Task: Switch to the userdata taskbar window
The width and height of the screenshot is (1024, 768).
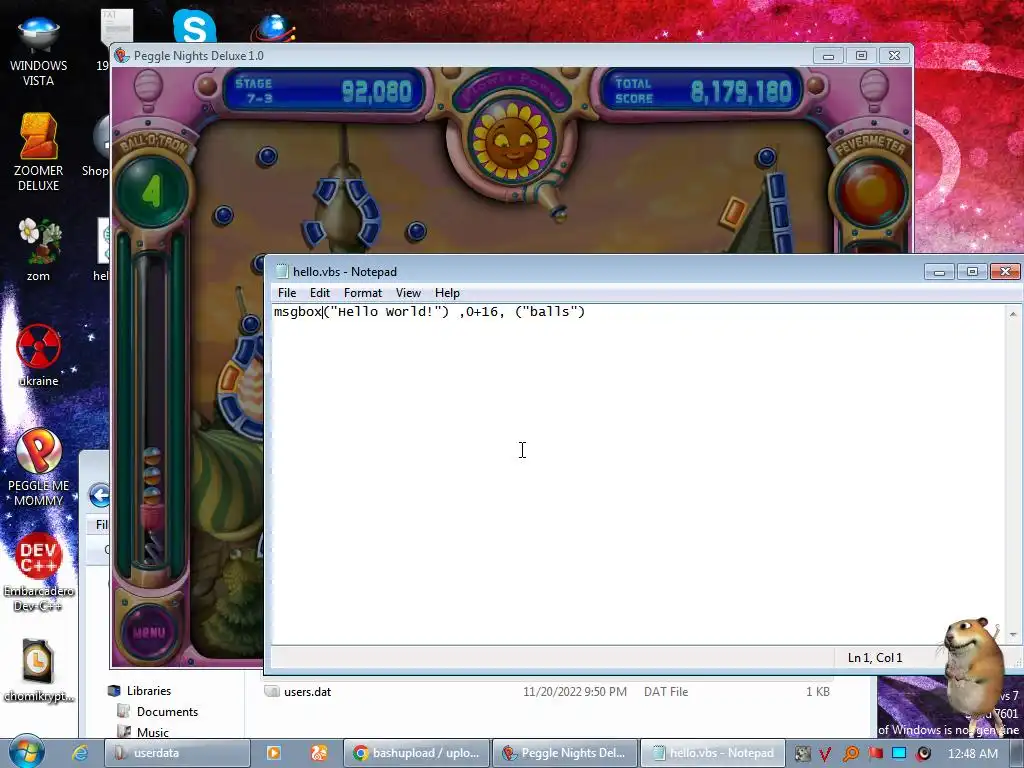Action: [178, 753]
